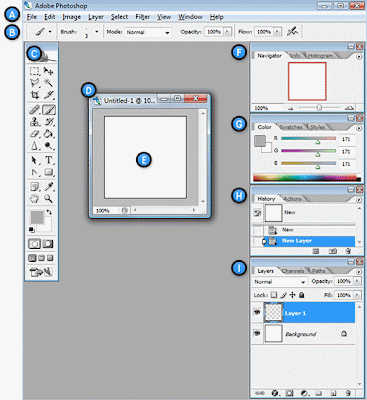The image size is (367, 400).
Task: Select the Clone Stamp tool
Action: [x=35, y=122]
